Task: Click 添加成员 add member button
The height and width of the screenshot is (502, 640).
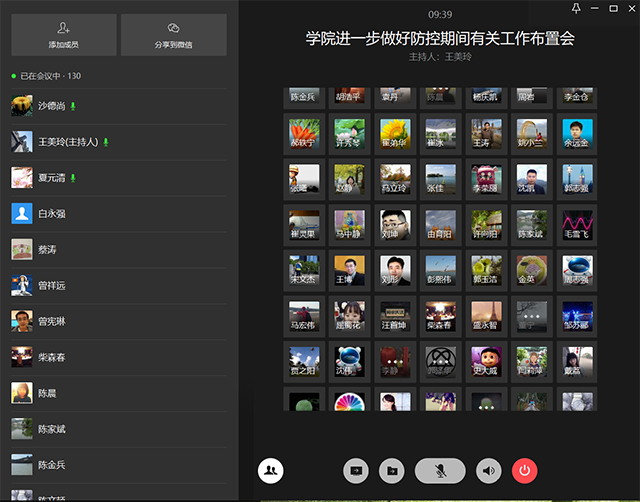Action: (66, 35)
